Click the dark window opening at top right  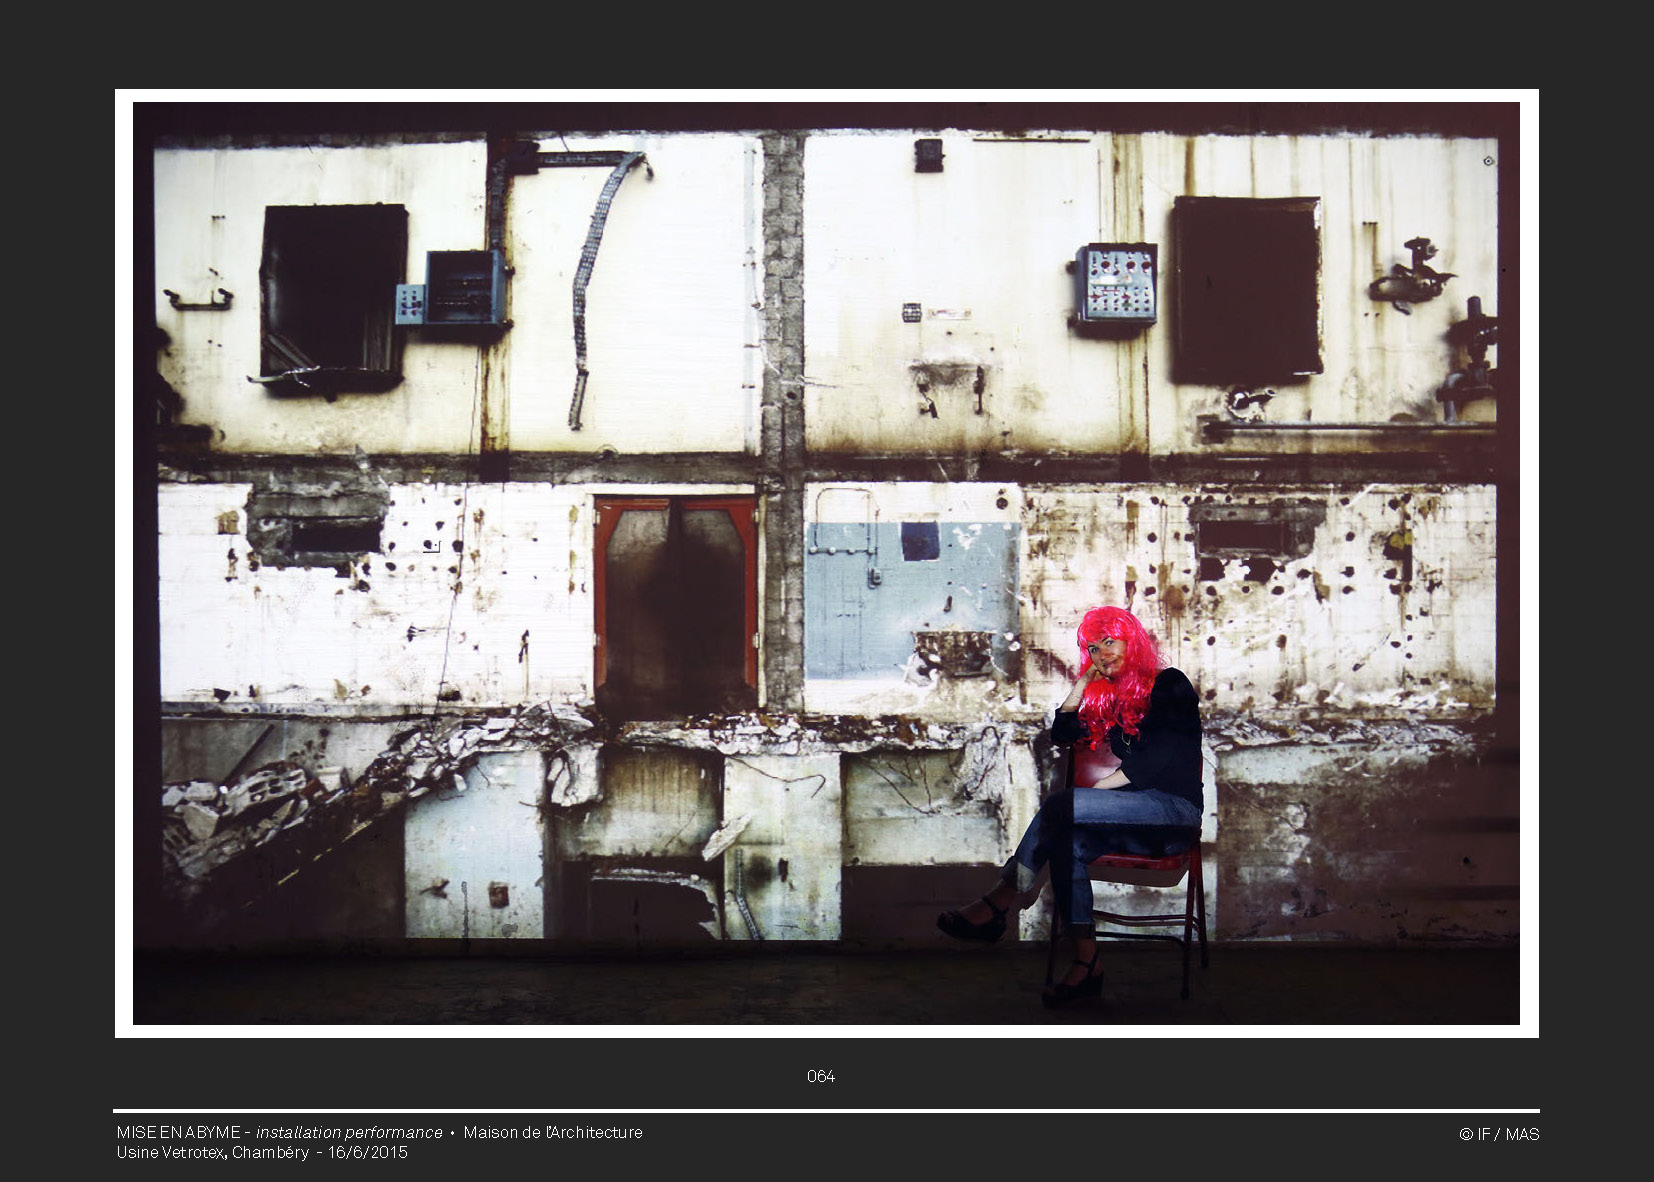[1246, 288]
